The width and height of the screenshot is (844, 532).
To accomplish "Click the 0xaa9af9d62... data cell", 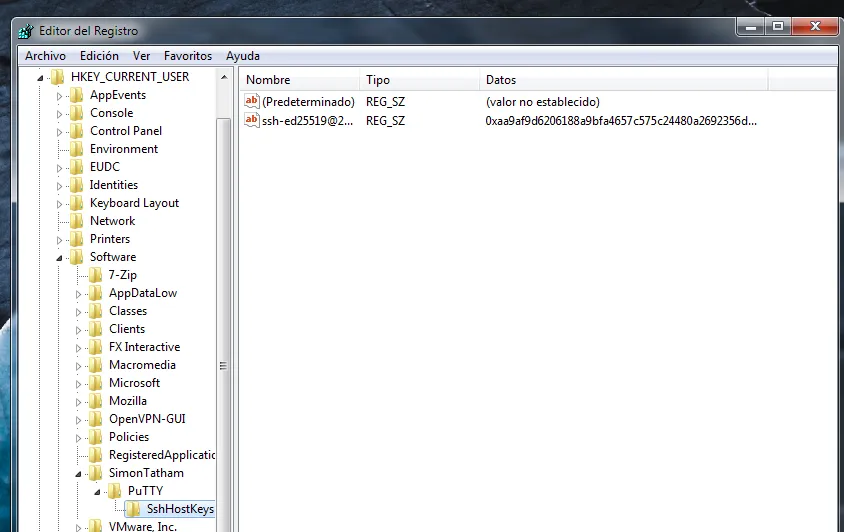I will 621,121.
